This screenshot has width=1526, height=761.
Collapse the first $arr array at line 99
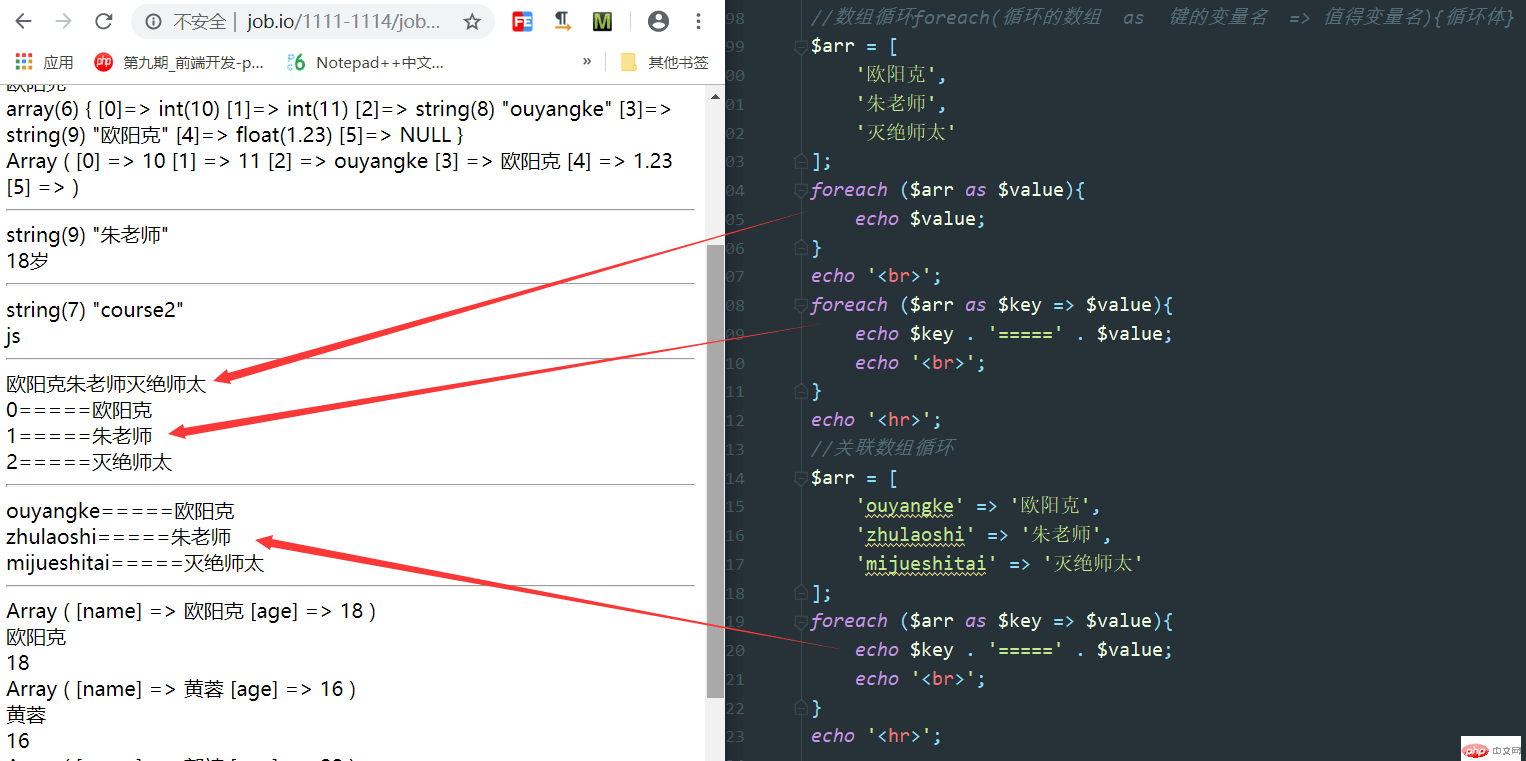(801, 46)
